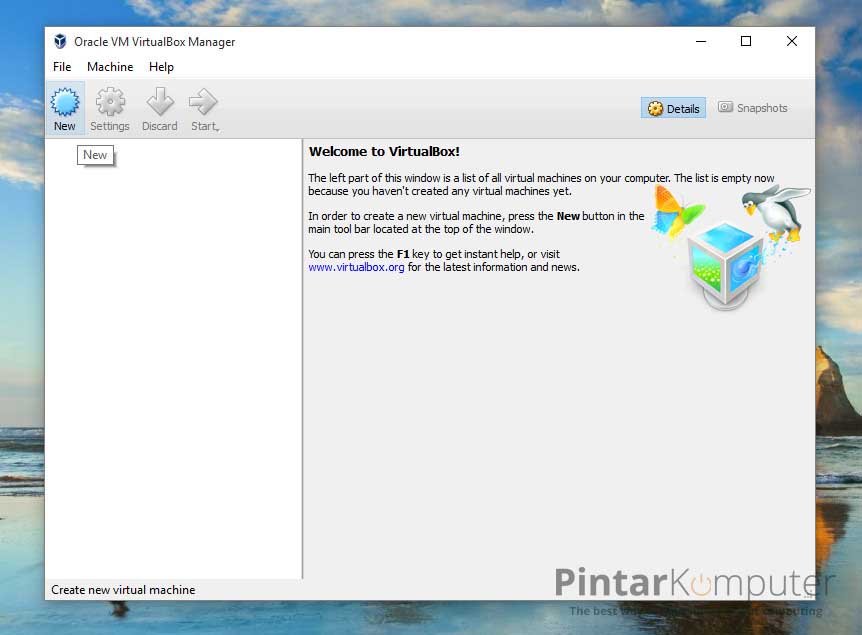Click the VirtualBox welcome illustration
This screenshot has width=862, height=635.
pos(731,247)
